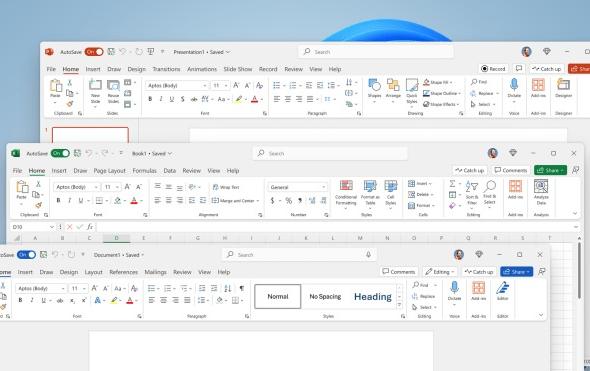Click font color A in PowerPoint
The height and width of the screenshot is (371, 590).
pos(254,99)
